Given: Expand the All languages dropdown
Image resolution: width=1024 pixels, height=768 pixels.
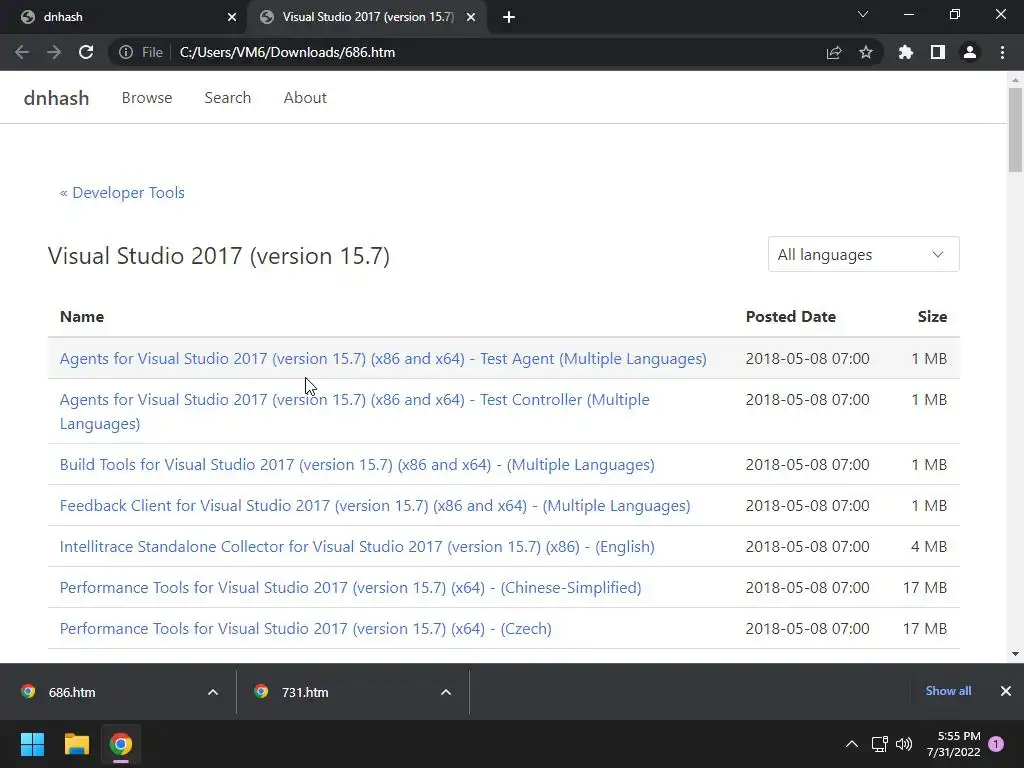Looking at the screenshot, I should 863,254.
